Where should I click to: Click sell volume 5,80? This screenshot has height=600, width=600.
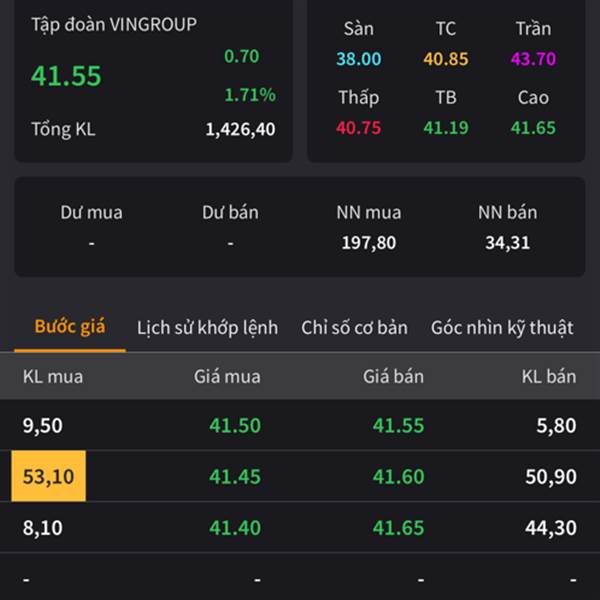(556, 426)
